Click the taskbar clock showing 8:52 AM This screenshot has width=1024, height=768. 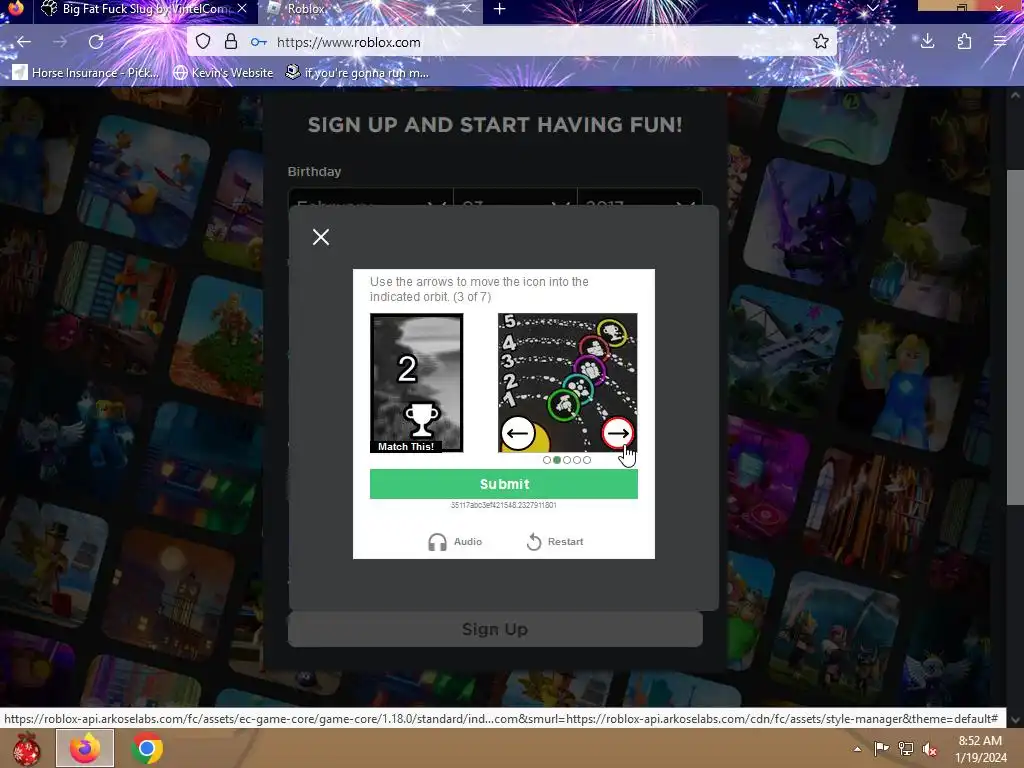tap(980, 749)
